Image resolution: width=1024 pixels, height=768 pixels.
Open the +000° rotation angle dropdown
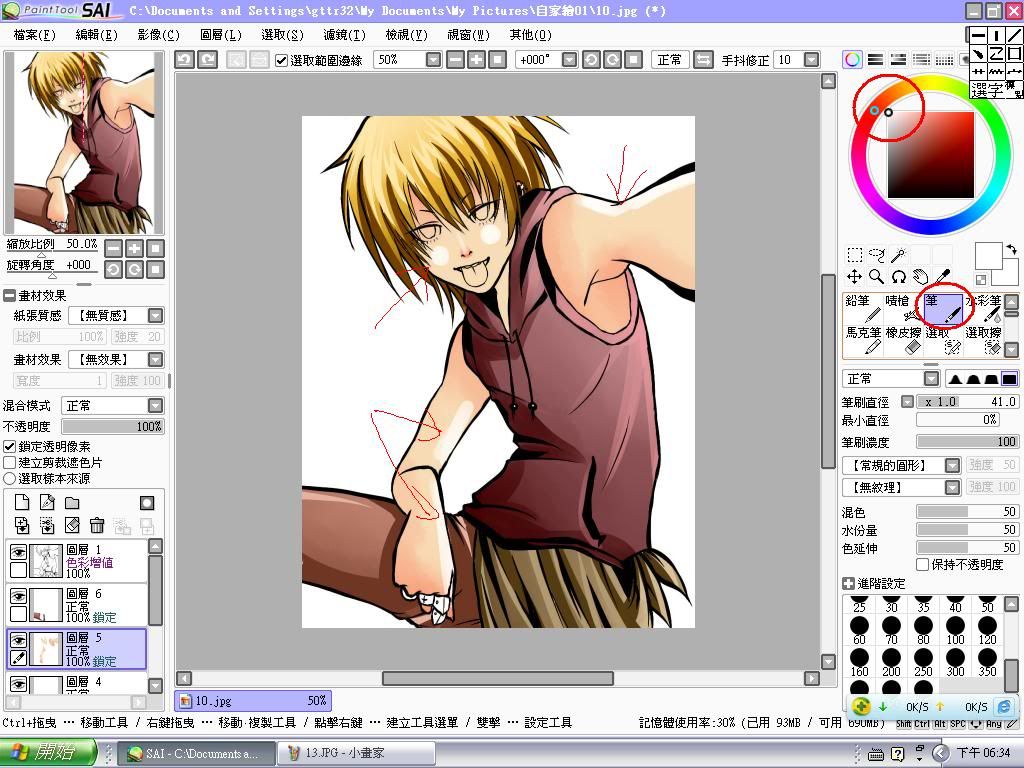tap(569, 60)
